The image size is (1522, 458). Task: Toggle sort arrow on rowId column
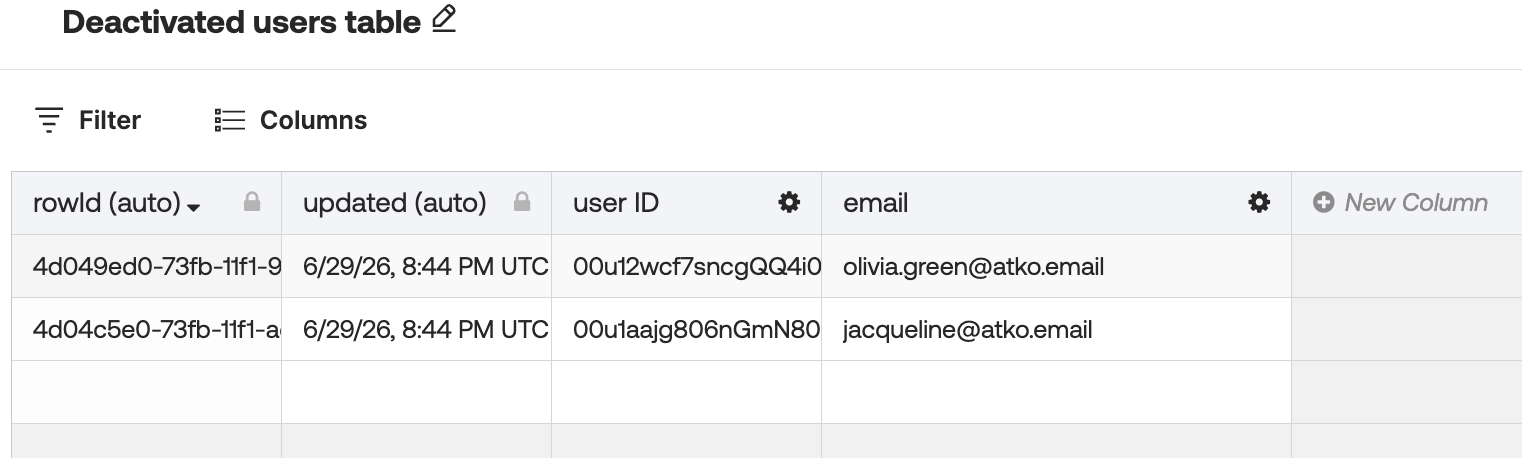click(x=194, y=207)
